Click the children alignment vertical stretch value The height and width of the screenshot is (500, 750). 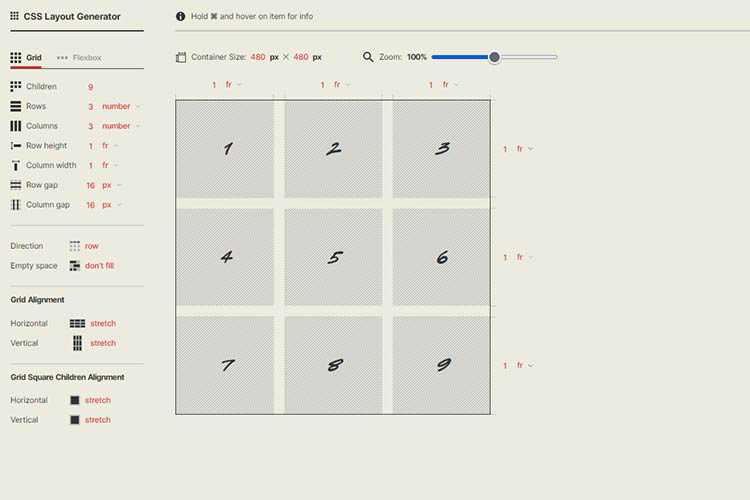point(97,420)
